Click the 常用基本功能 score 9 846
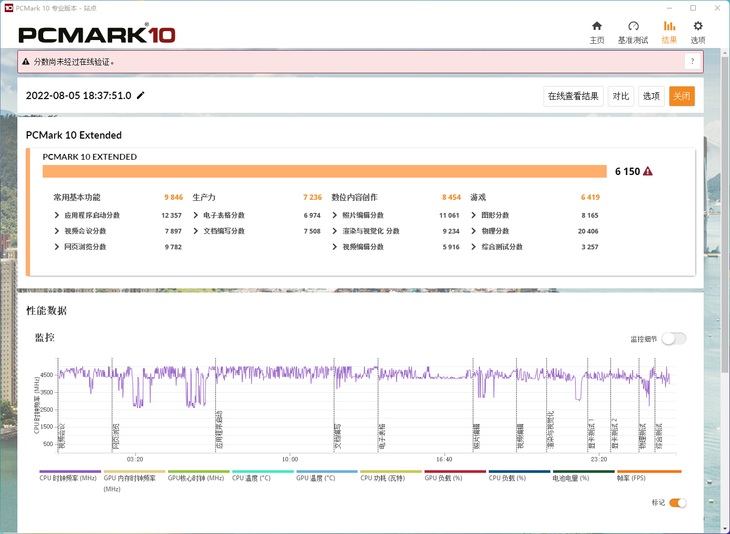 tap(173, 197)
